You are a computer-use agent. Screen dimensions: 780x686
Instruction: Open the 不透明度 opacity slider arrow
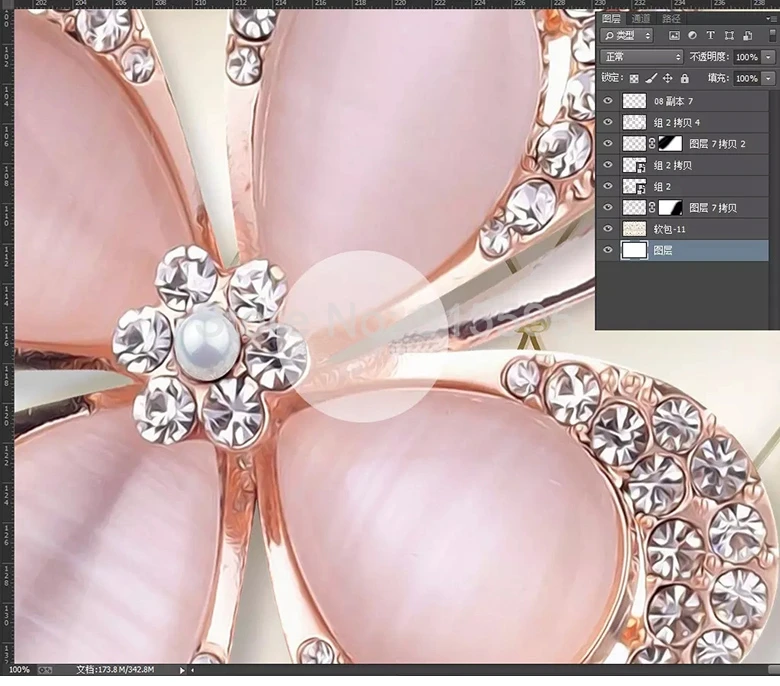[769, 57]
